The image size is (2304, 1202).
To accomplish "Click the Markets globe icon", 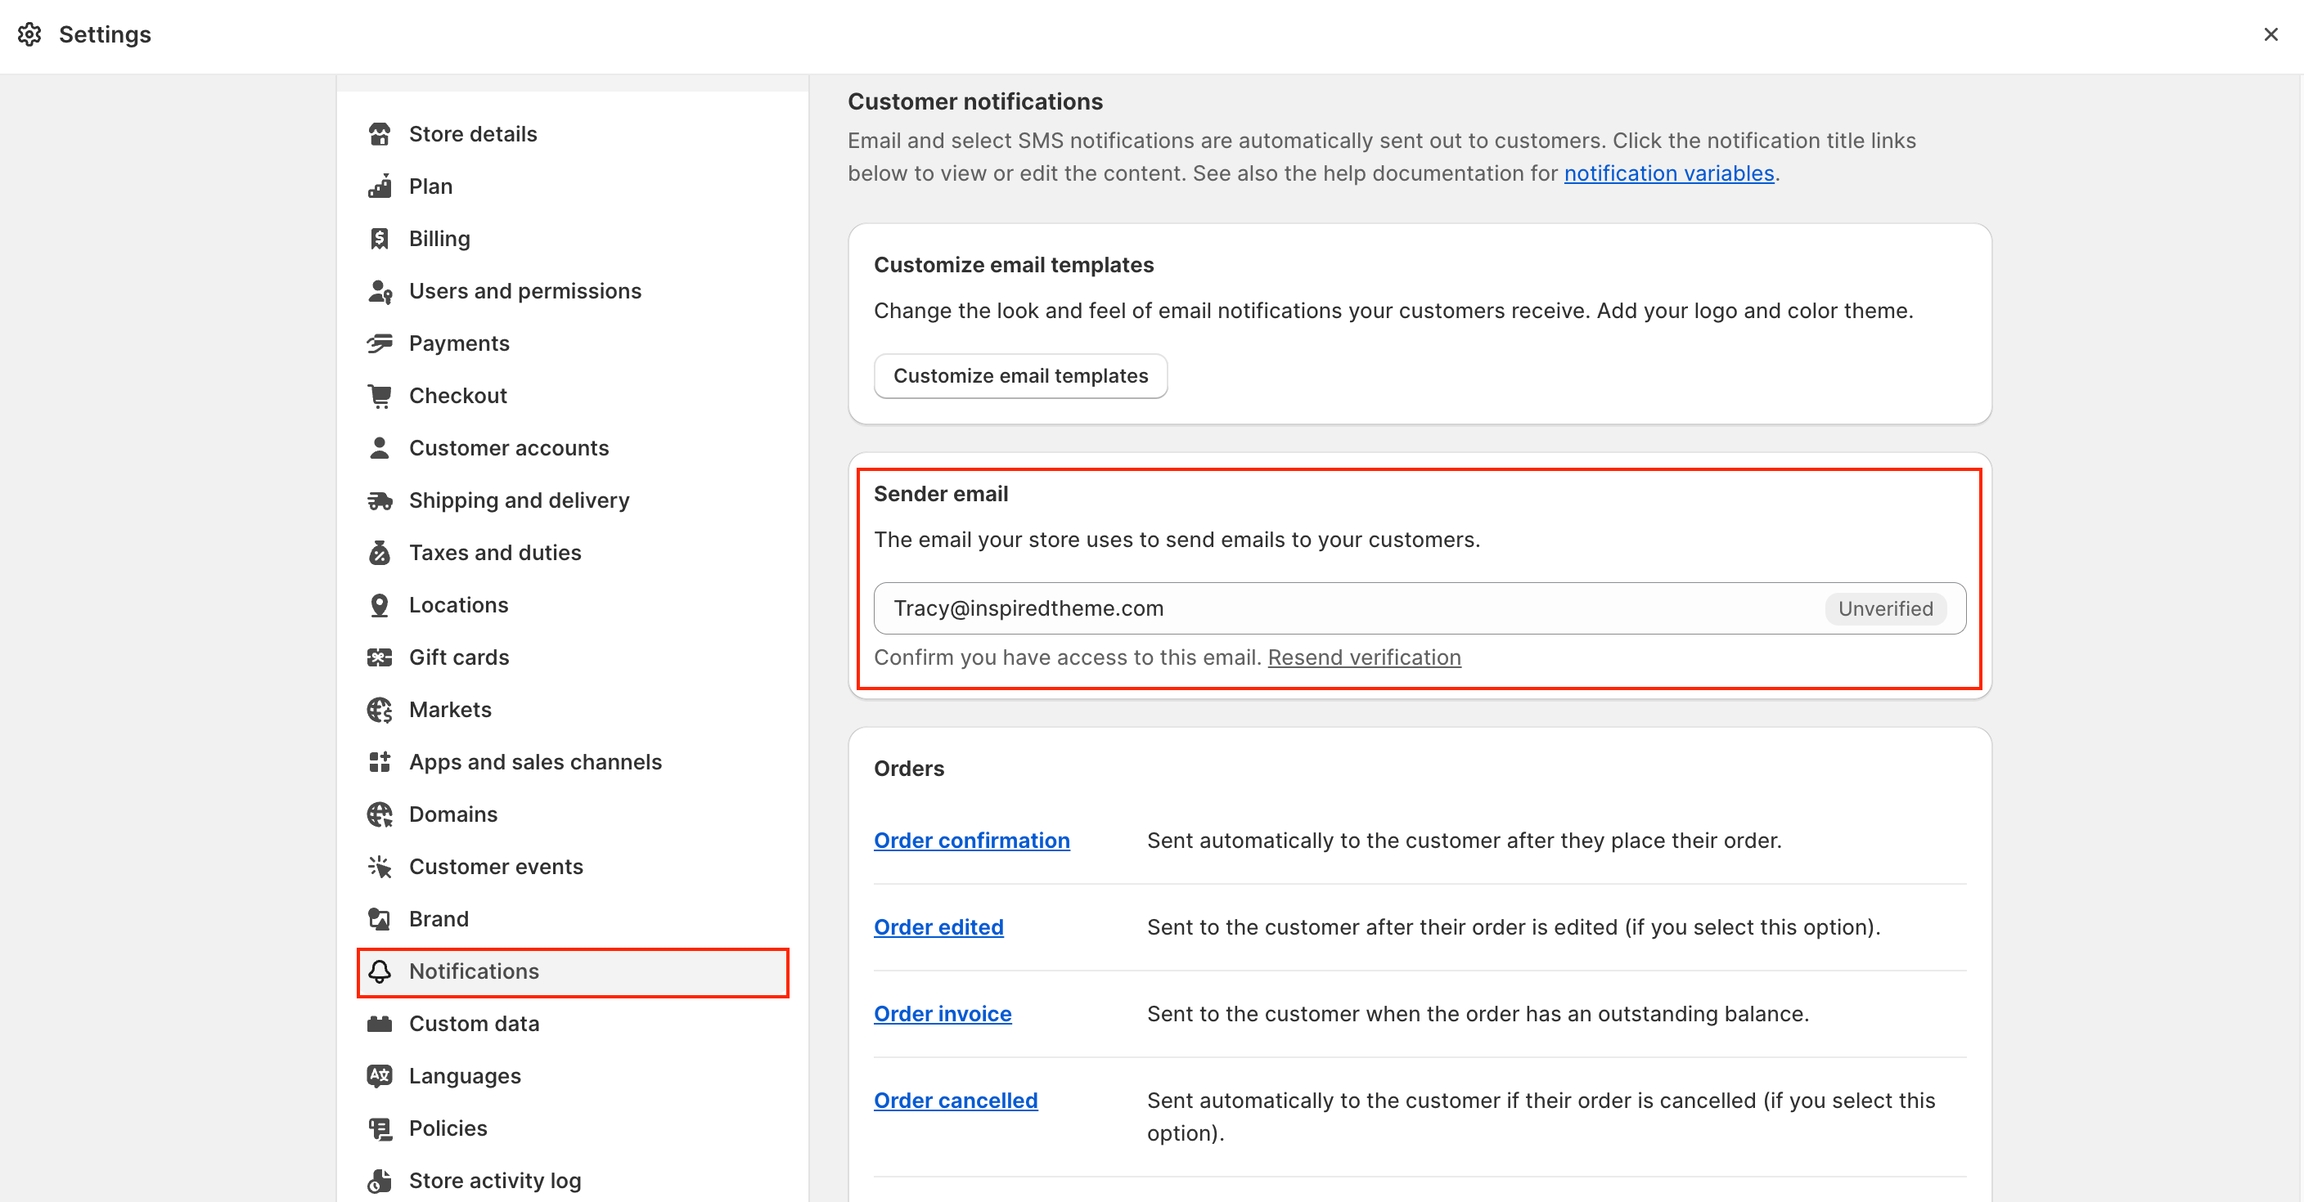I will 379,710.
